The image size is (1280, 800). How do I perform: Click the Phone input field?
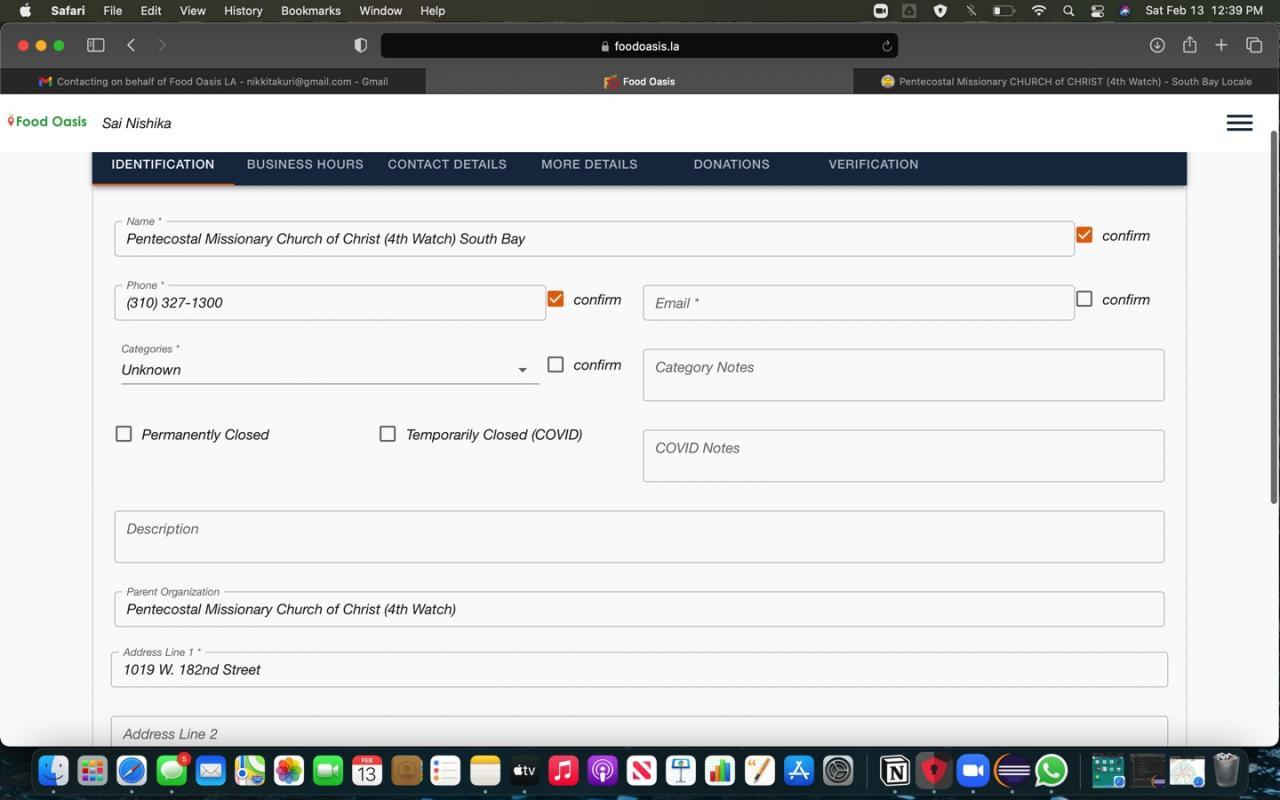tap(330, 303)
